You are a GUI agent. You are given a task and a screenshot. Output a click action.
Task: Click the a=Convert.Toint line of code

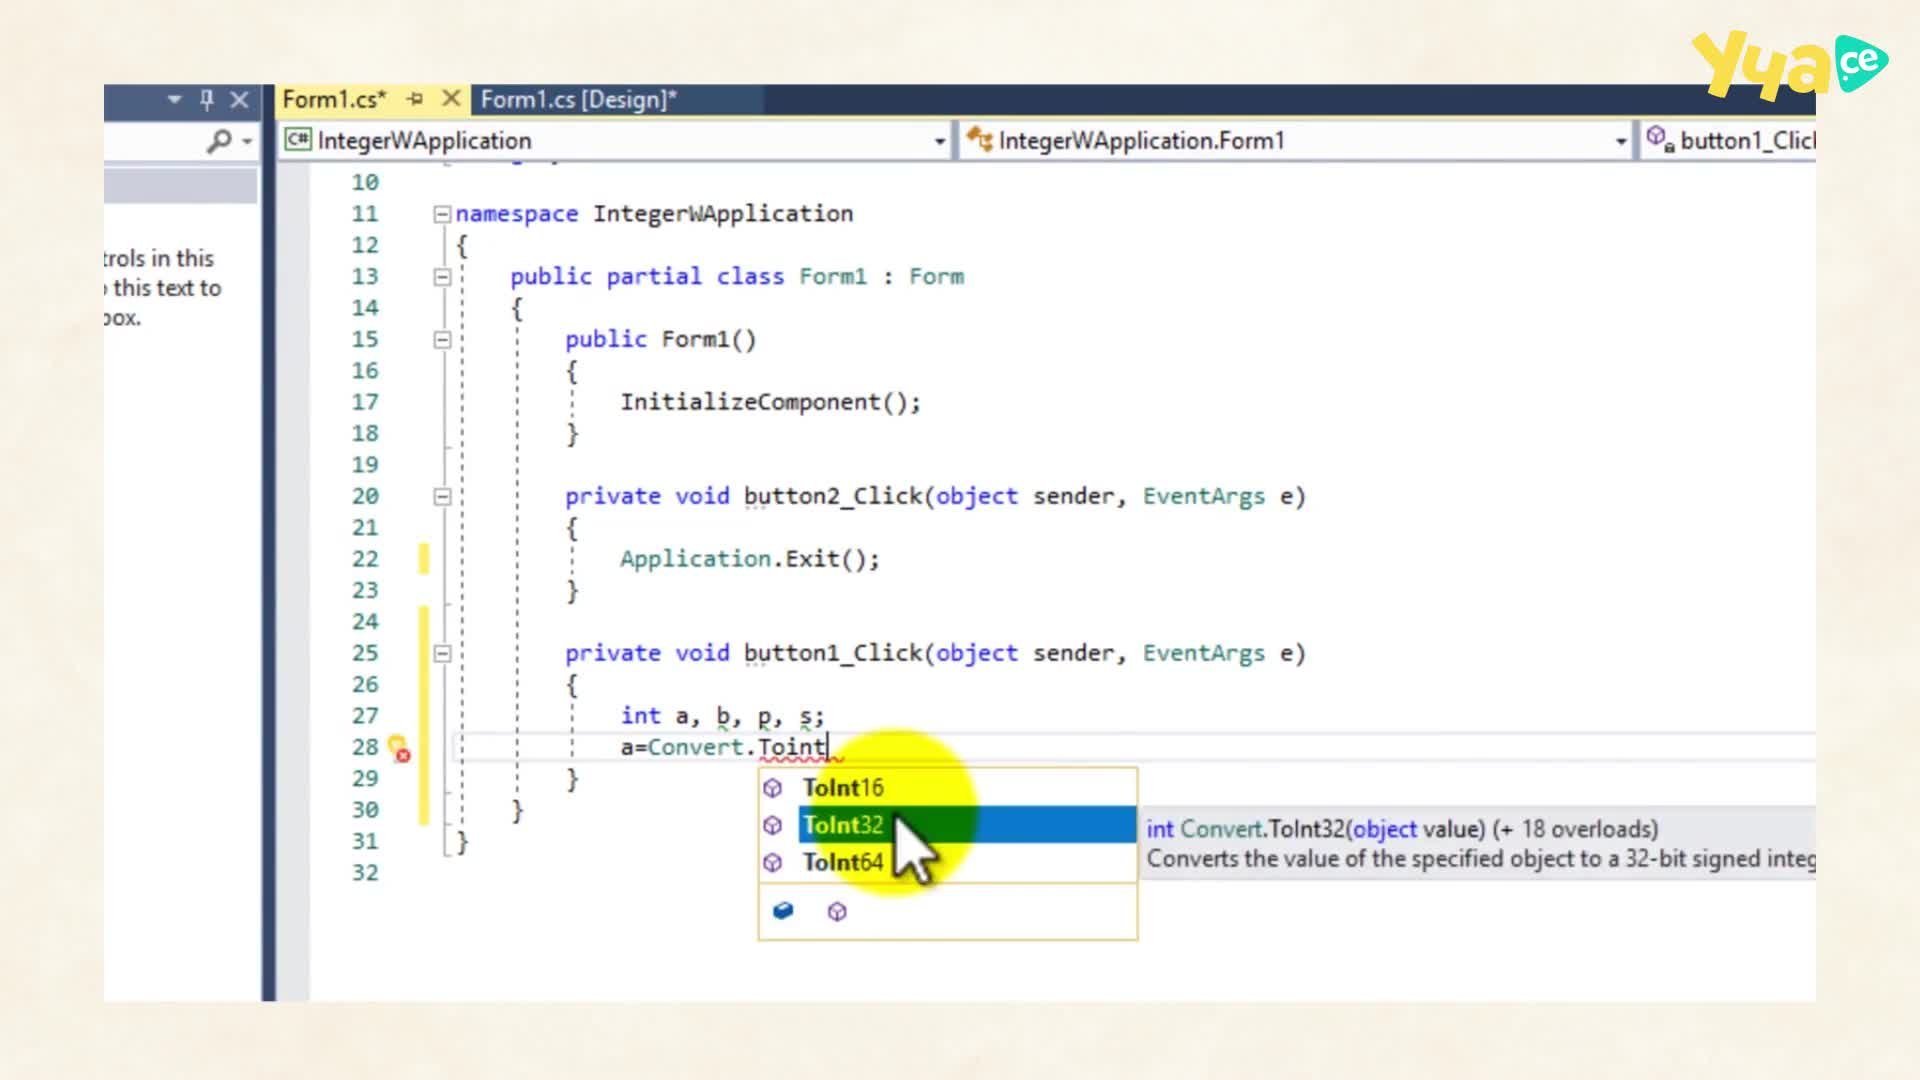723,747
